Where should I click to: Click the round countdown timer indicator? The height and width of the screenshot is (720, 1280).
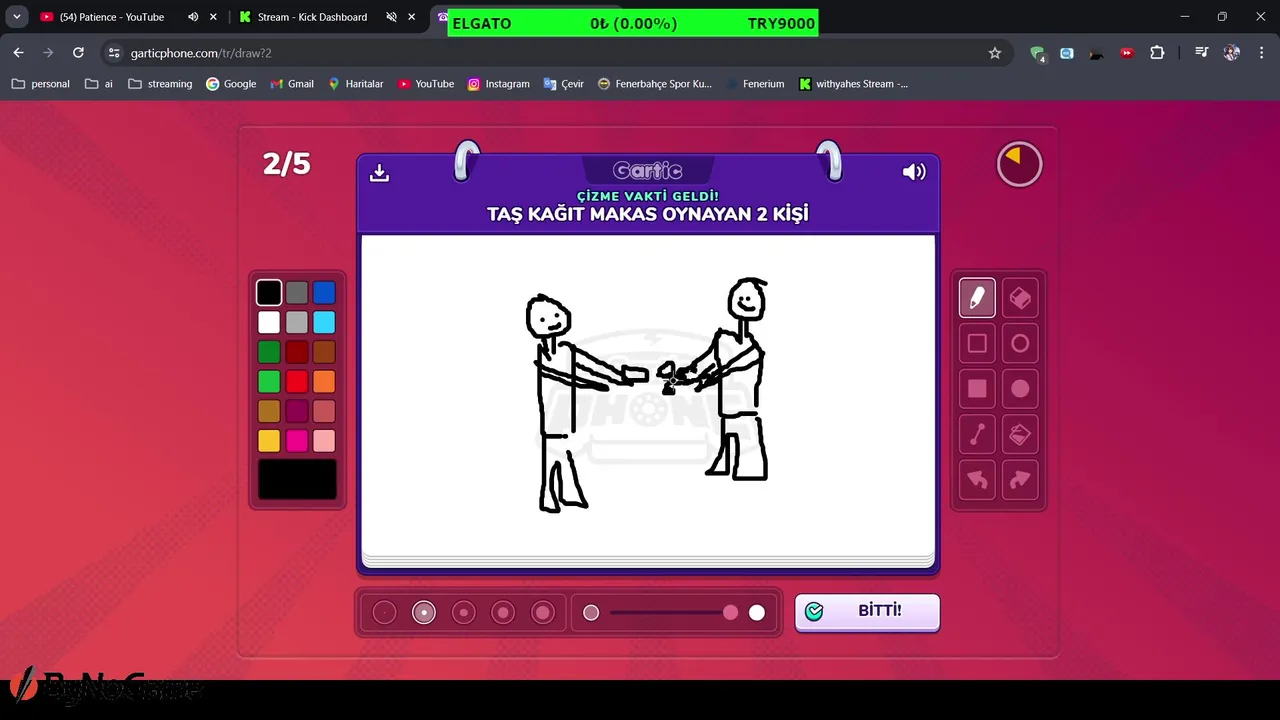pos(1019,165)
